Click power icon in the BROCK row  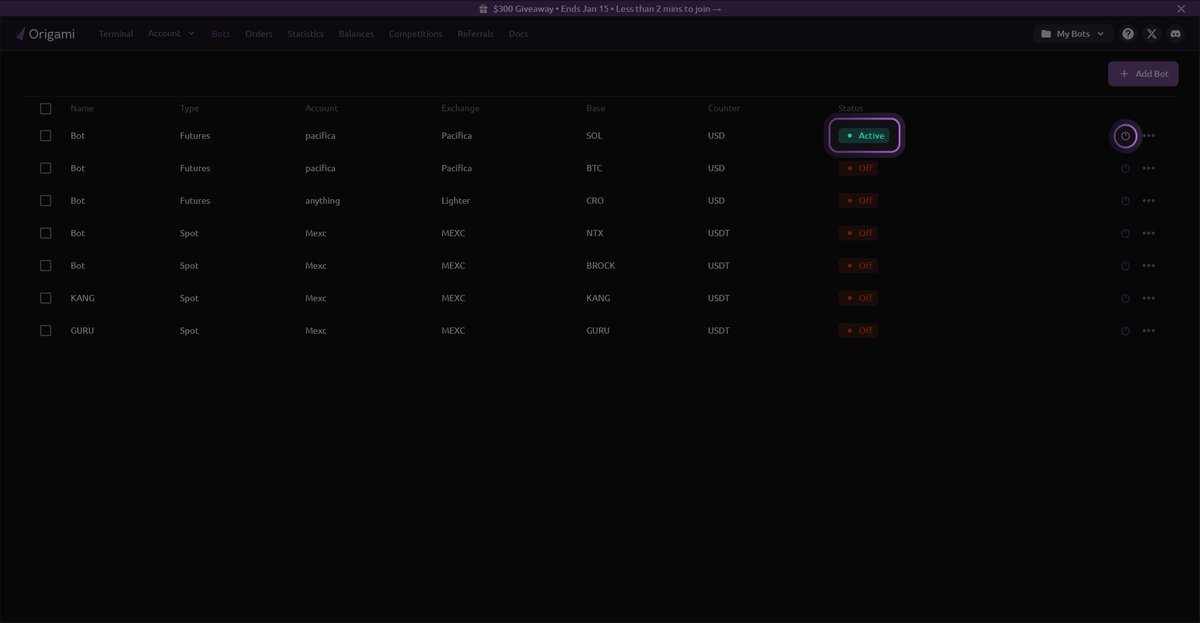pyautogui.click(x=1125, y=266)
